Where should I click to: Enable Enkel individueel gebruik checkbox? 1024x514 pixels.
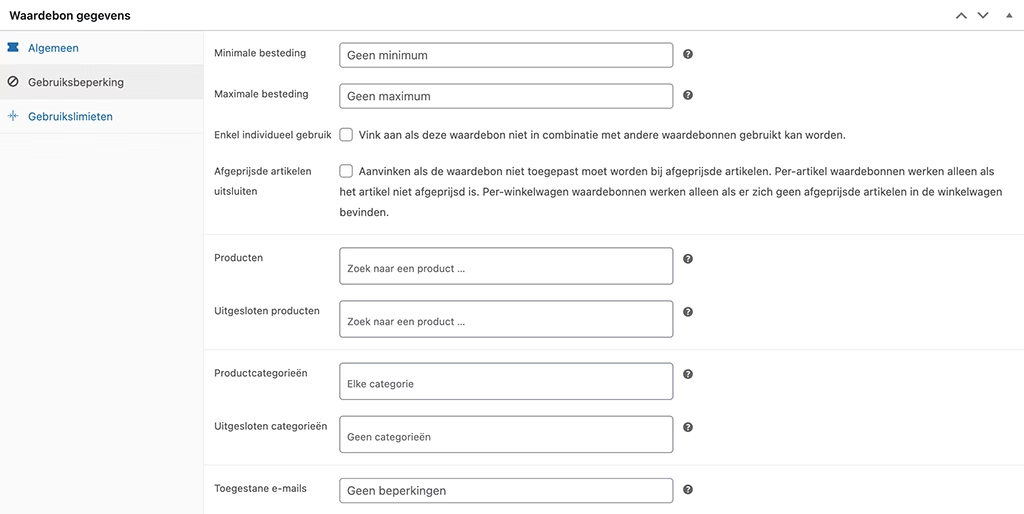(346, 134)
